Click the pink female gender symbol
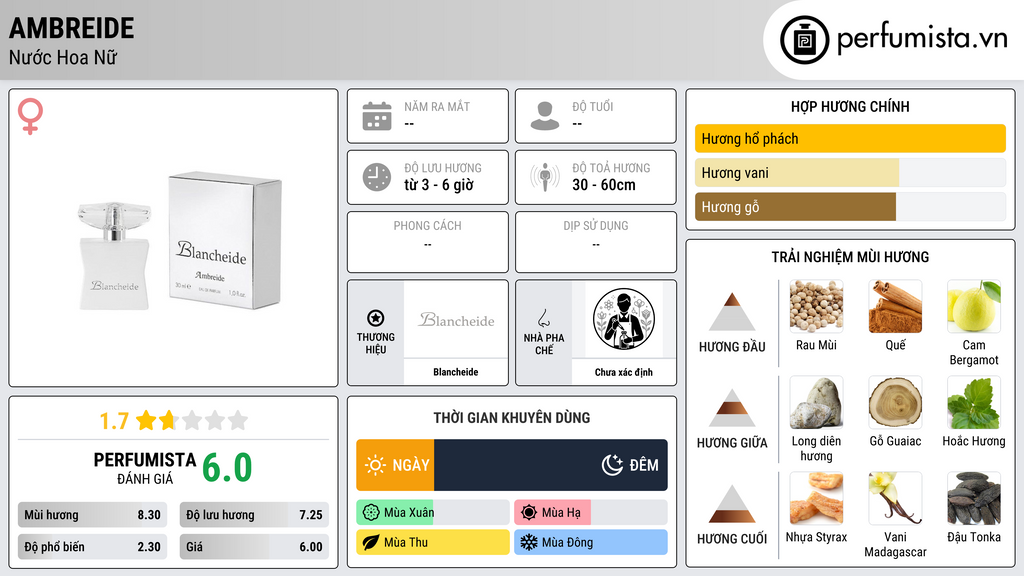This screenshot has width=1024, height=576. [x=30, y=116]
